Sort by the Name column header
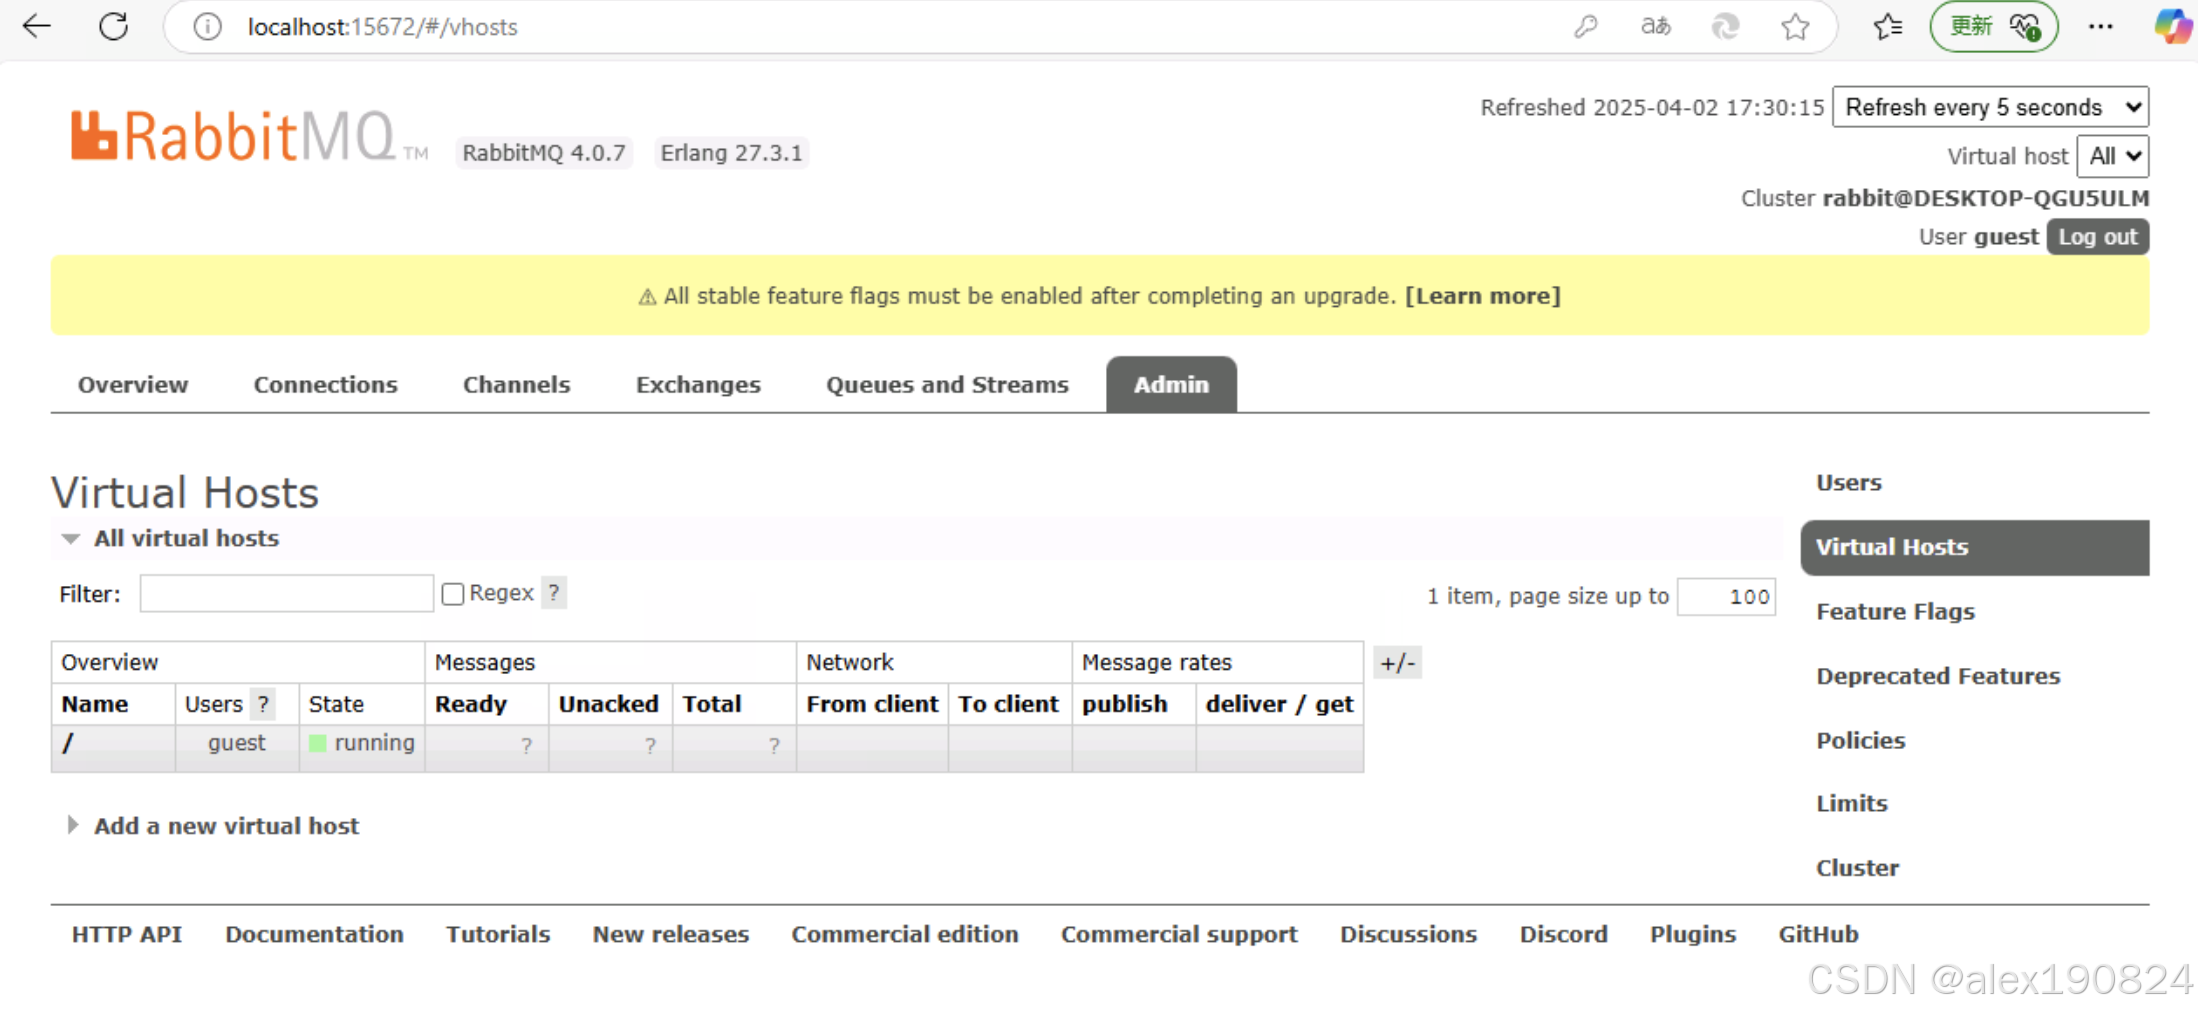 (95, 704)
